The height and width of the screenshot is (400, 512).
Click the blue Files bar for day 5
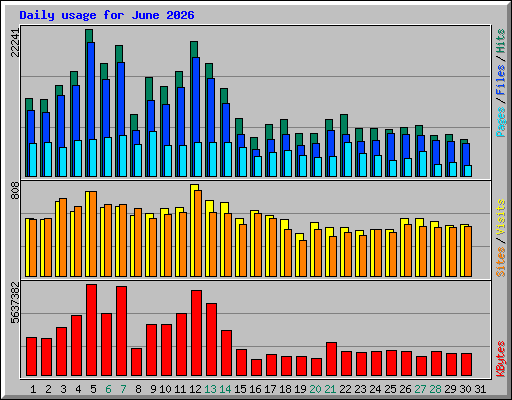click(x=91, y=90)
